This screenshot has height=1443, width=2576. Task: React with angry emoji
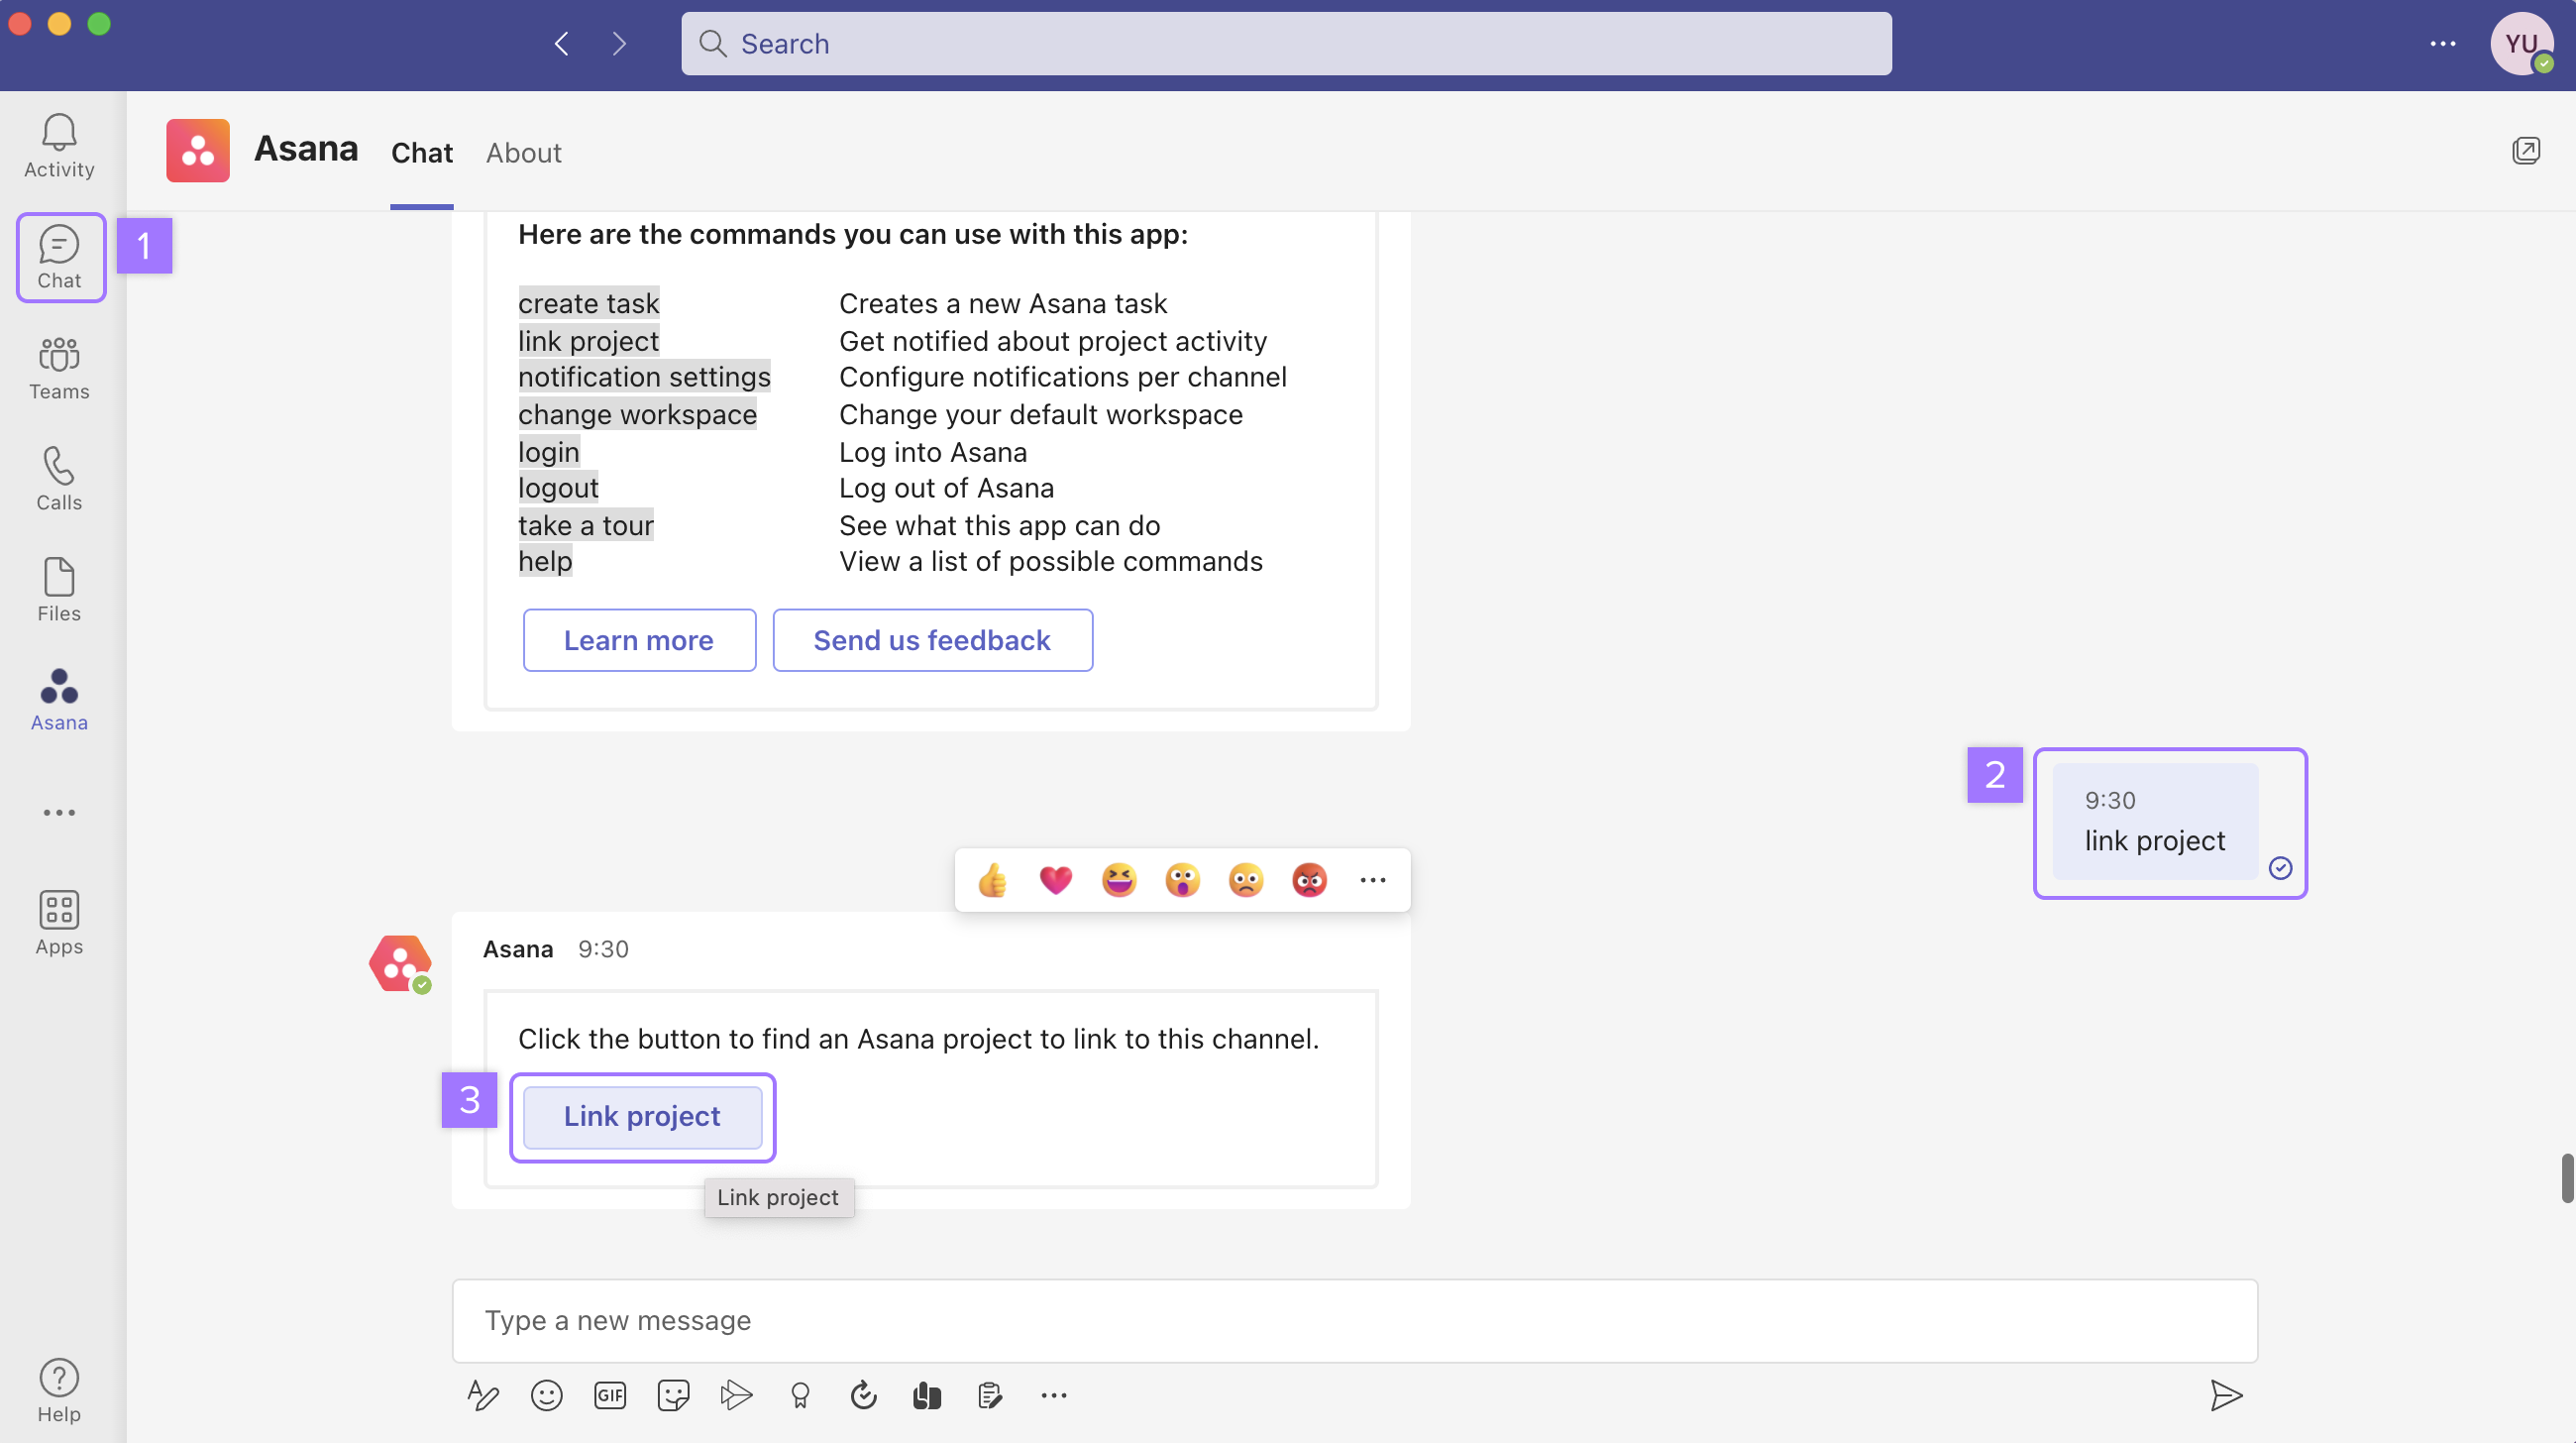pyautogui.click(x=1309, y=880)
